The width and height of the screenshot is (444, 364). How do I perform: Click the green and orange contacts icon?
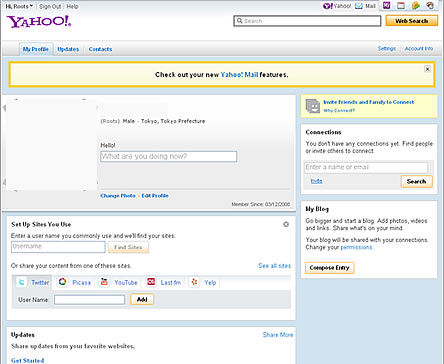click(x=415, y=5)
